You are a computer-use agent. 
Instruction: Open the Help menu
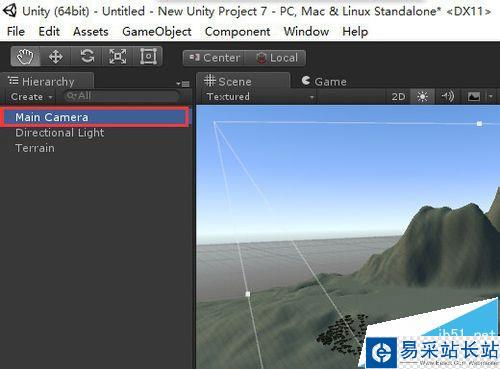pos(355,31)
